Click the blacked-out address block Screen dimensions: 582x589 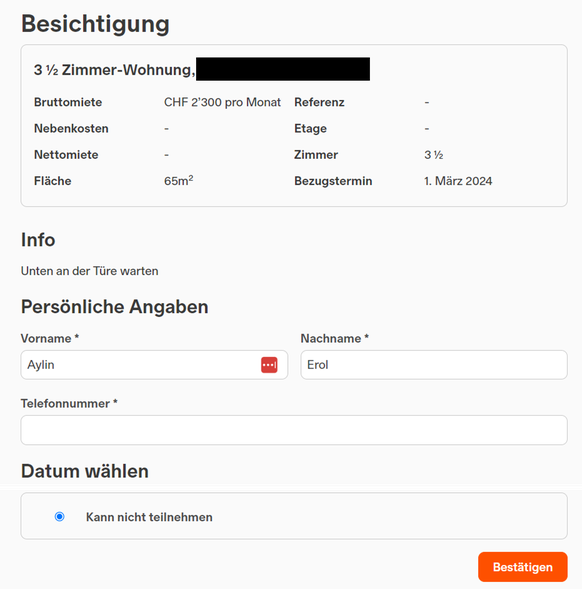pyautogui.click(x=283, y=69)
